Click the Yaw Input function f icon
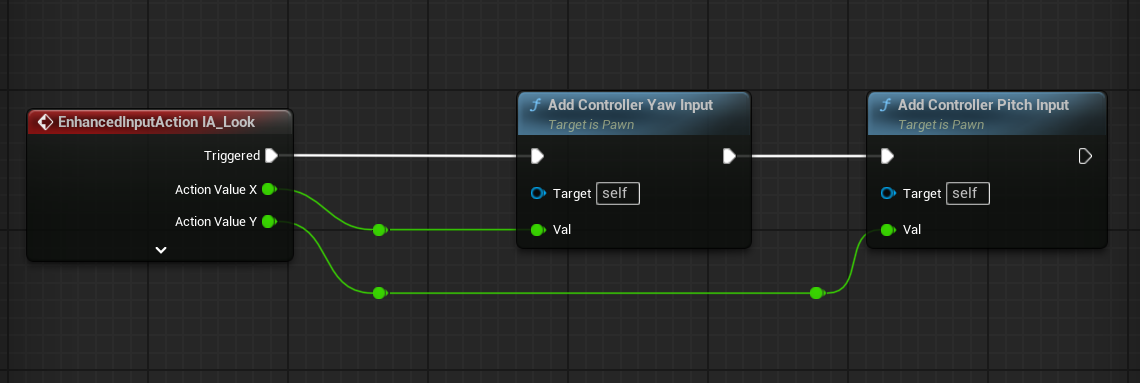 tap(536, 105)
